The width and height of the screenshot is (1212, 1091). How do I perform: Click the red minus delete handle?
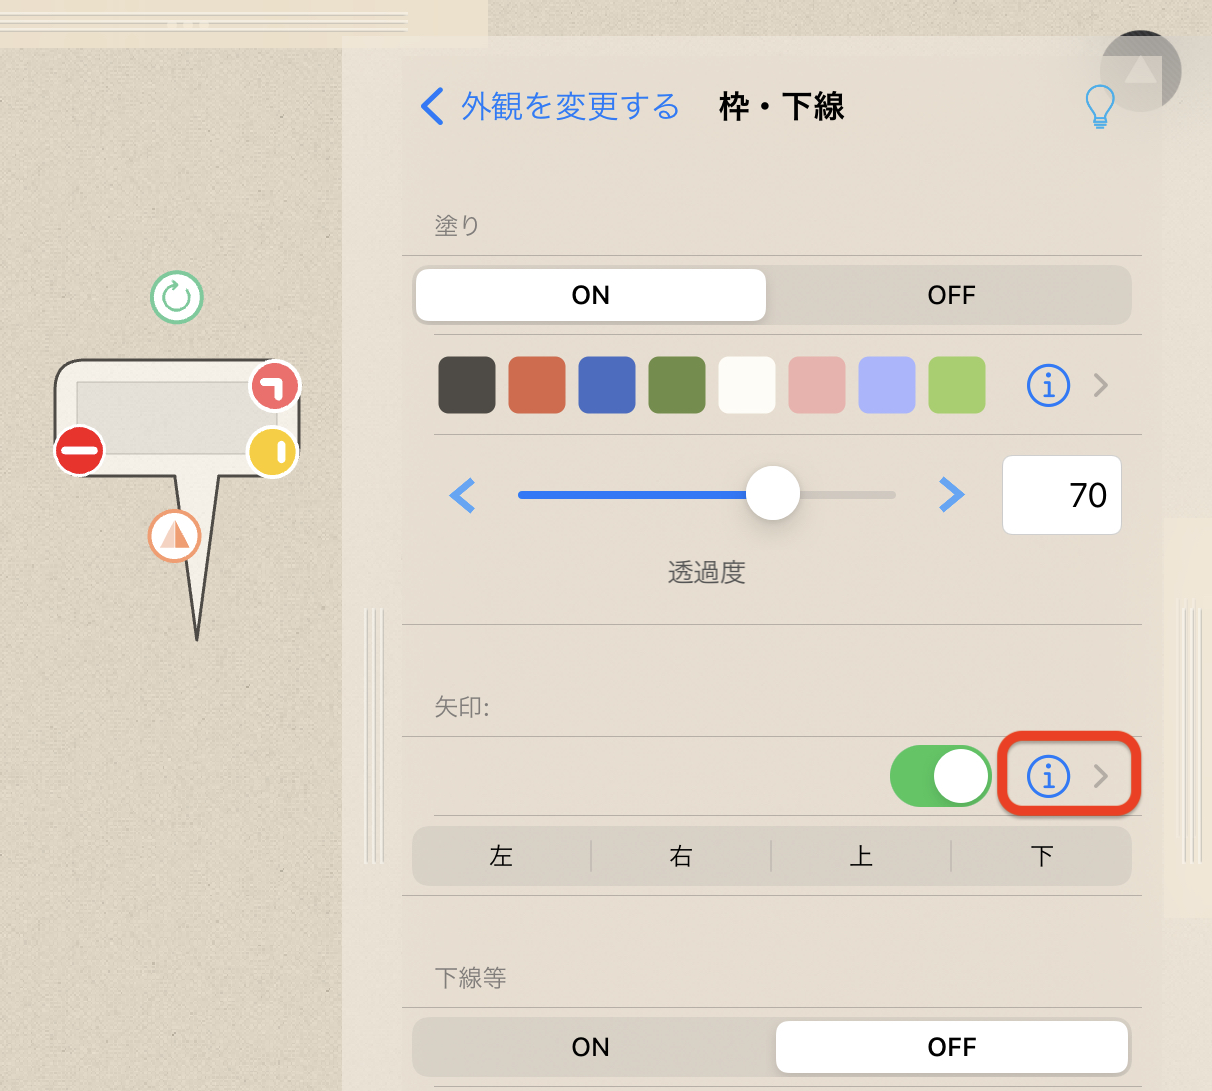pos(79,450)
